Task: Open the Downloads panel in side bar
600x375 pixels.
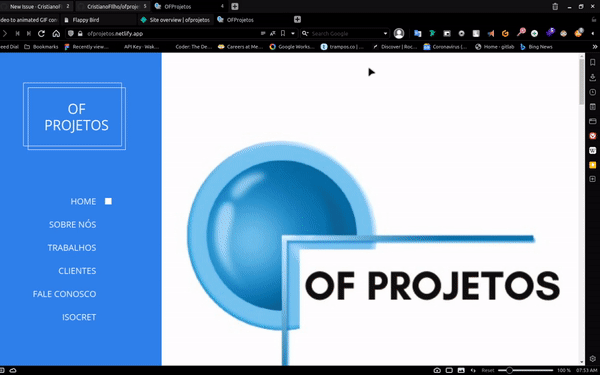Action: pos(592,78)
